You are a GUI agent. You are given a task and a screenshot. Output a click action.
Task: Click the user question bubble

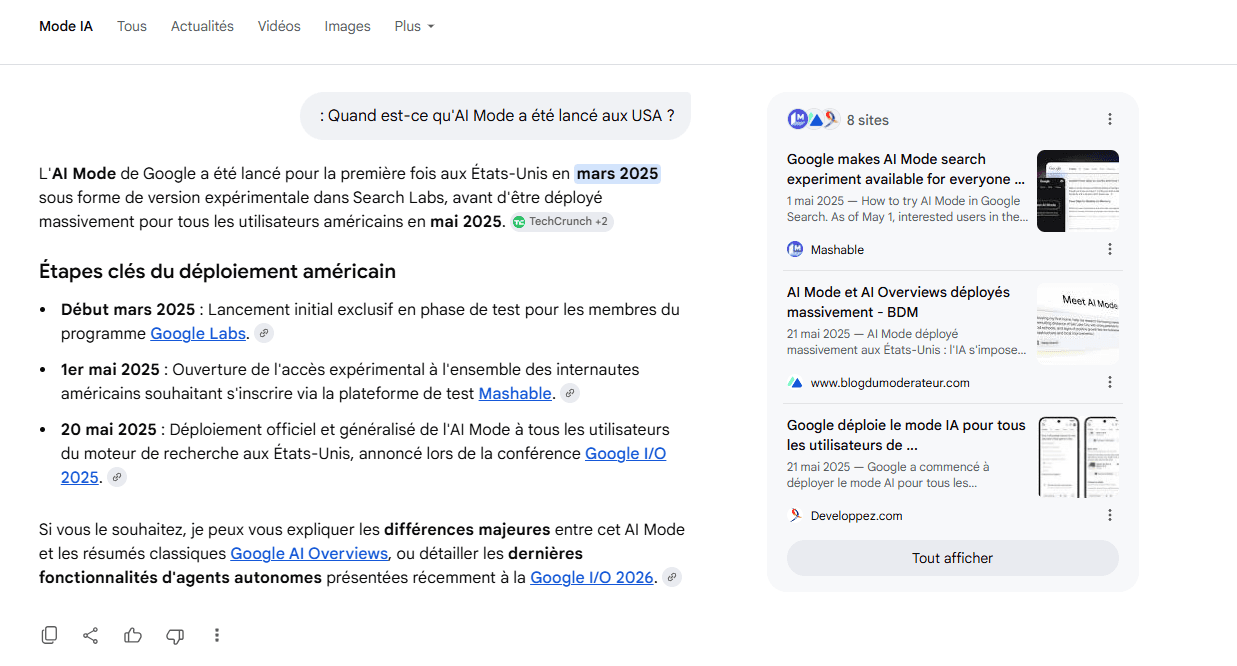click(x=496, y=116)
